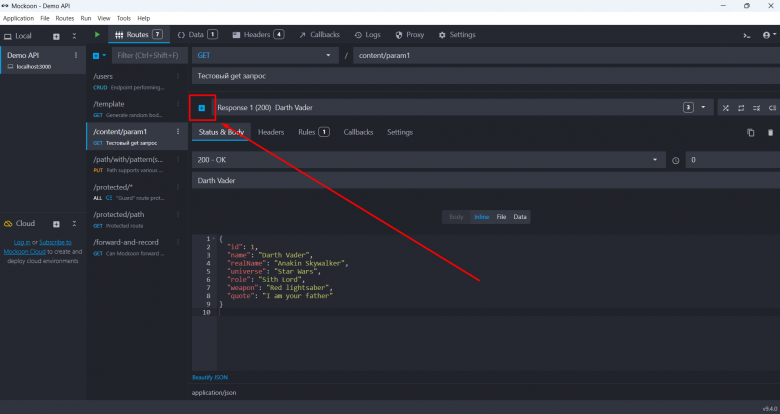Select the /users CRUD route
The width and height of the screenshot is (780, 414).
point(137,81)
